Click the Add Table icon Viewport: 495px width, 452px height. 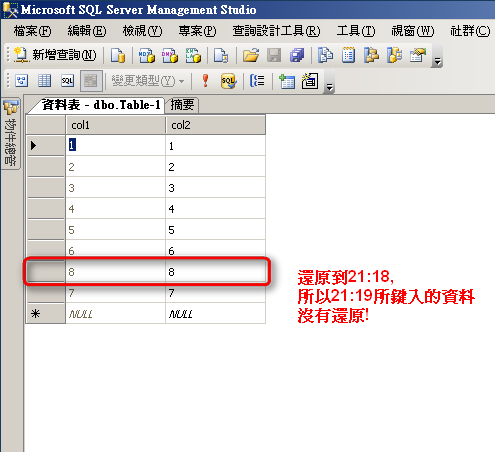coord(287,81)
